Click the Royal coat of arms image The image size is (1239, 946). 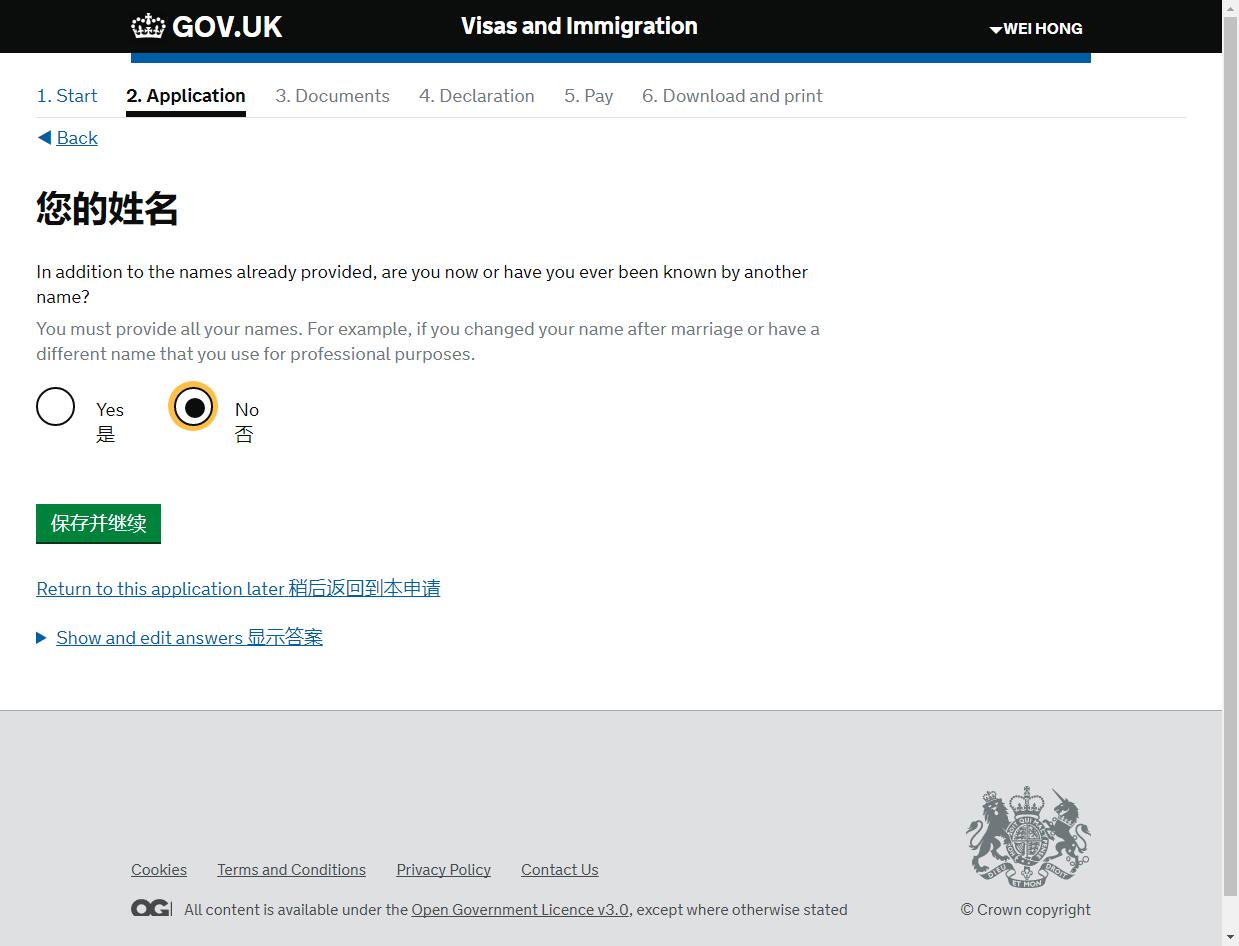click(1028, 838)
